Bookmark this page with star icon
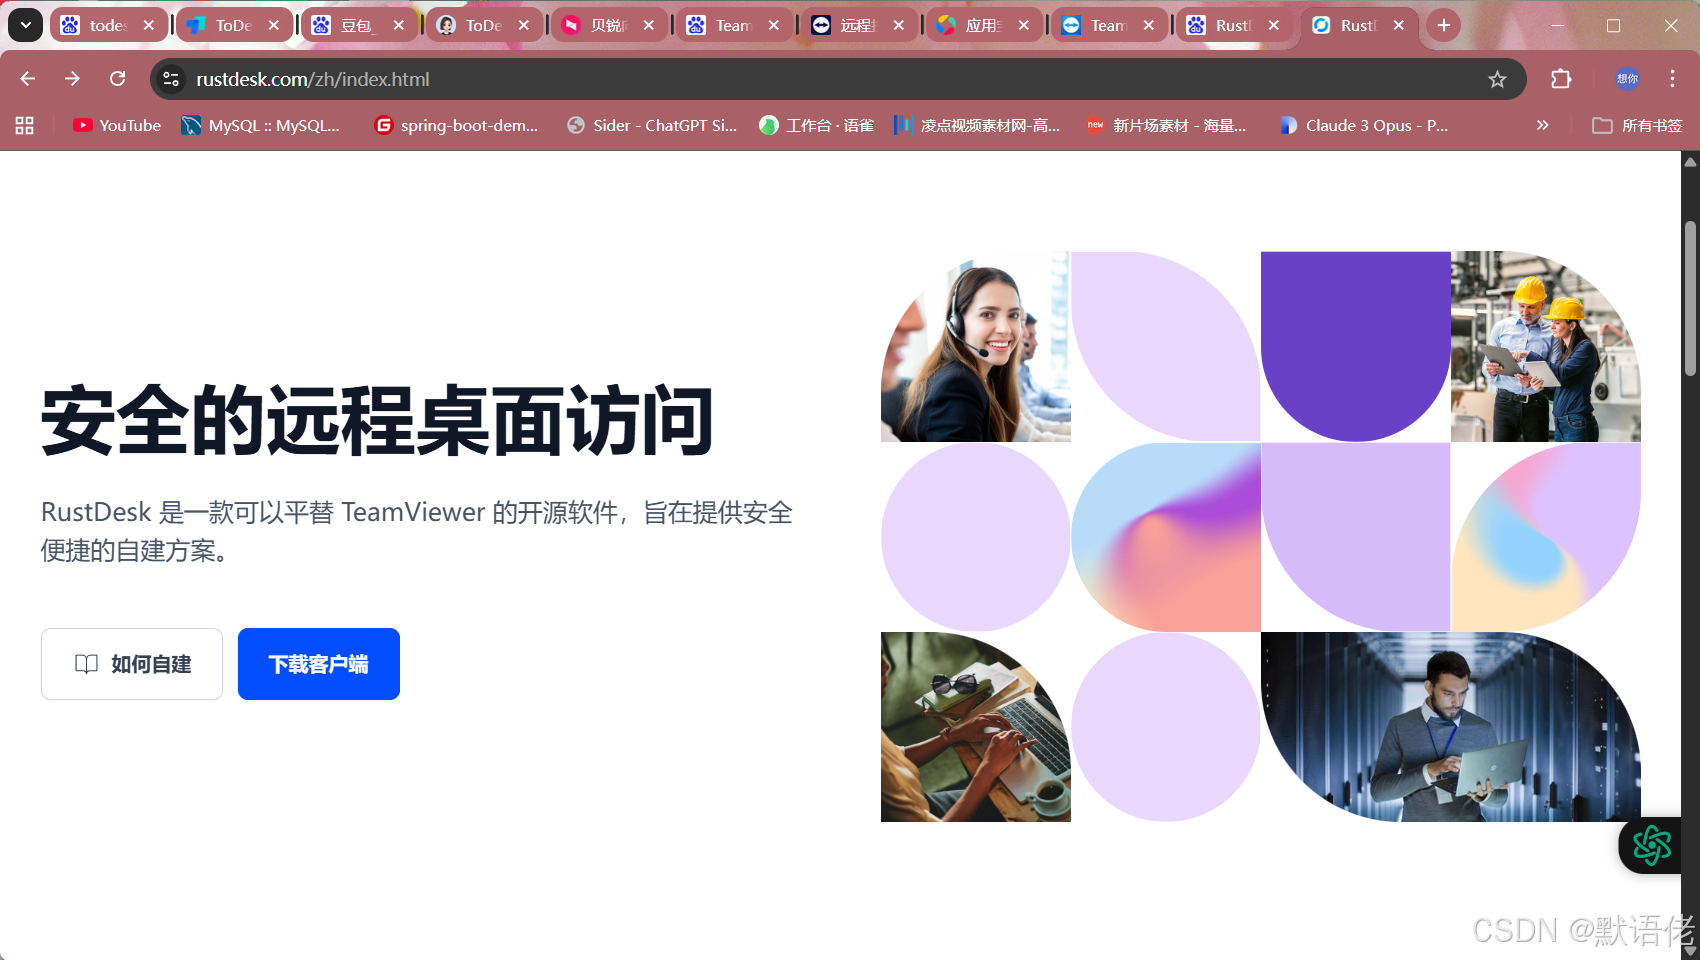The width and height of the screenshot is (1700, 960). point(1497,79)
